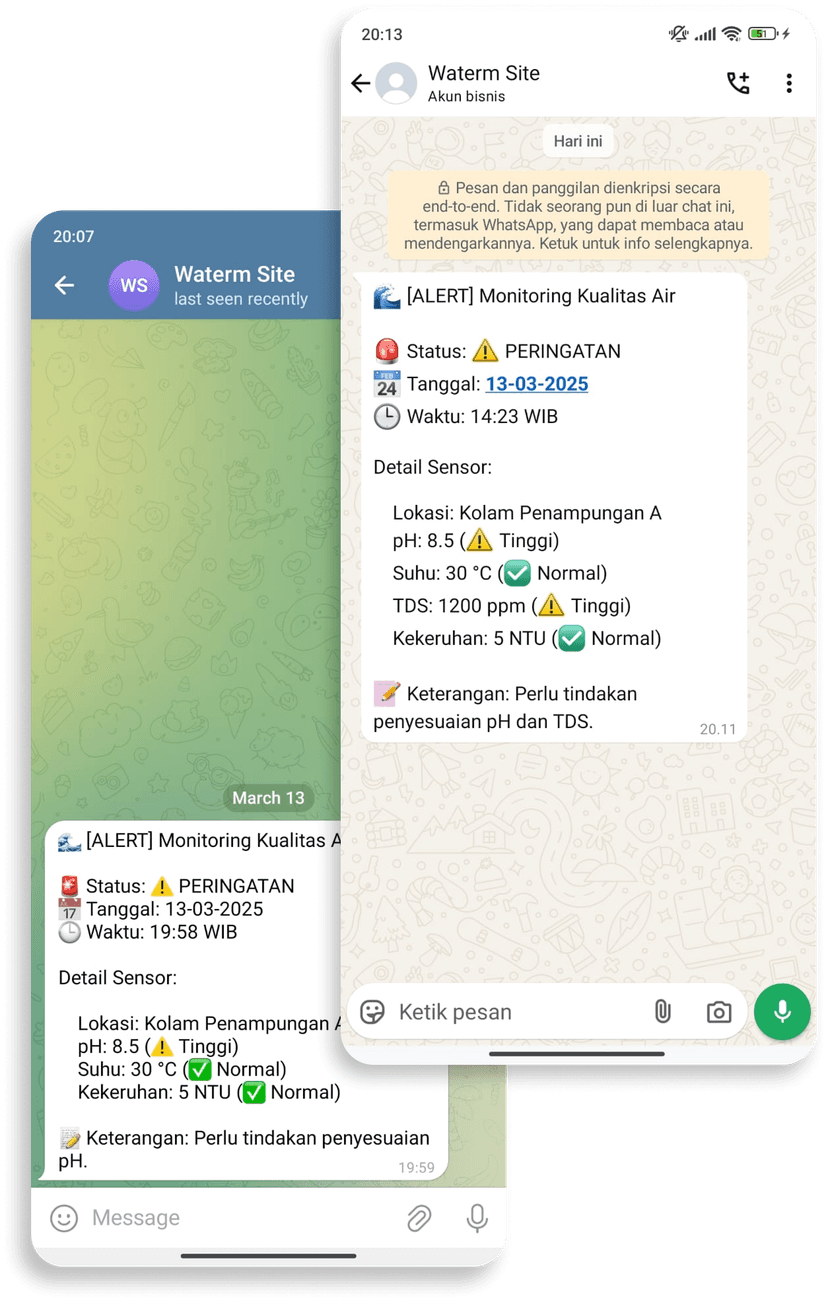Tap the 'March 13' date badge

(268, 798)
